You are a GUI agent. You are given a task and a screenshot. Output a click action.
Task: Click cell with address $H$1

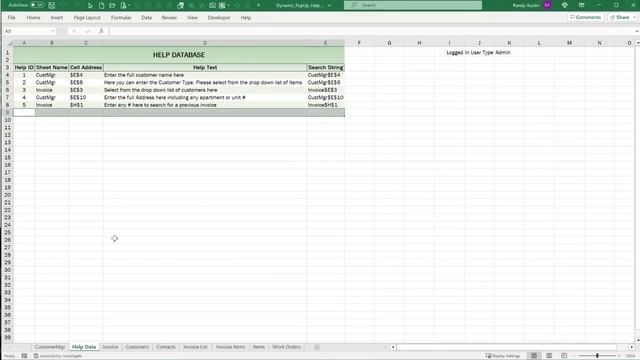(86, 105)
